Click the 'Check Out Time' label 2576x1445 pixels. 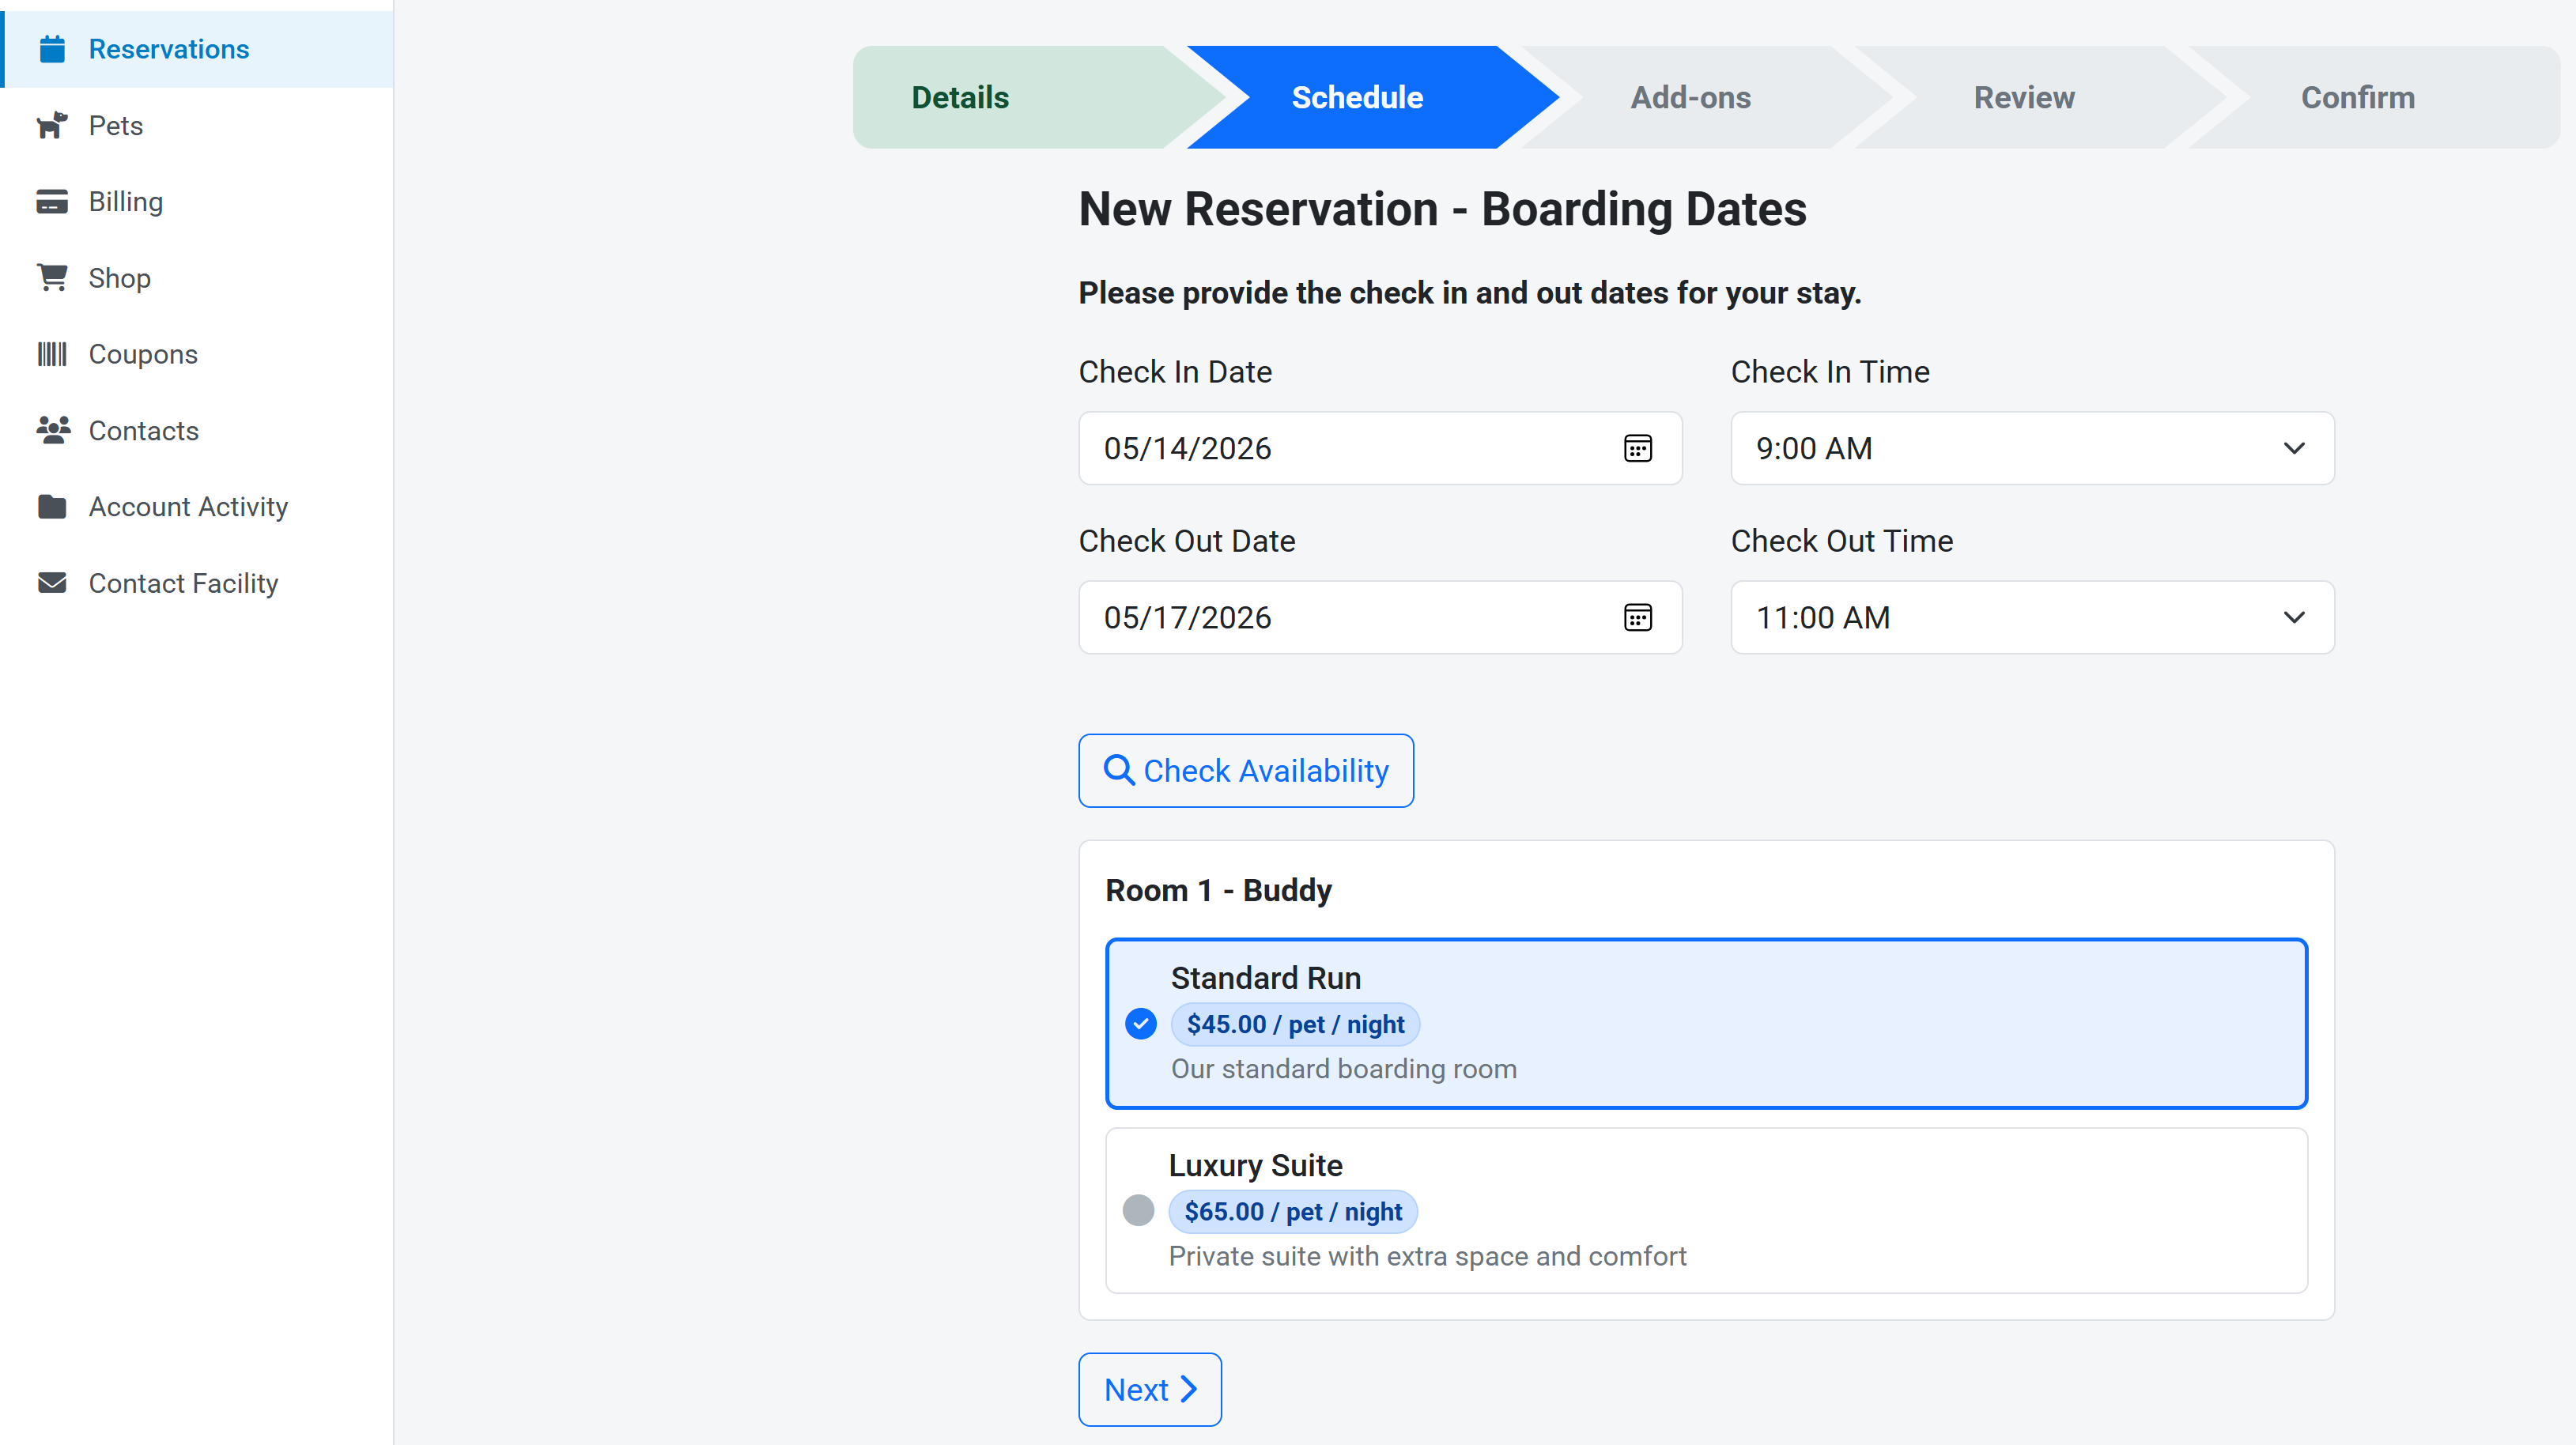[x=1842, y=540]
